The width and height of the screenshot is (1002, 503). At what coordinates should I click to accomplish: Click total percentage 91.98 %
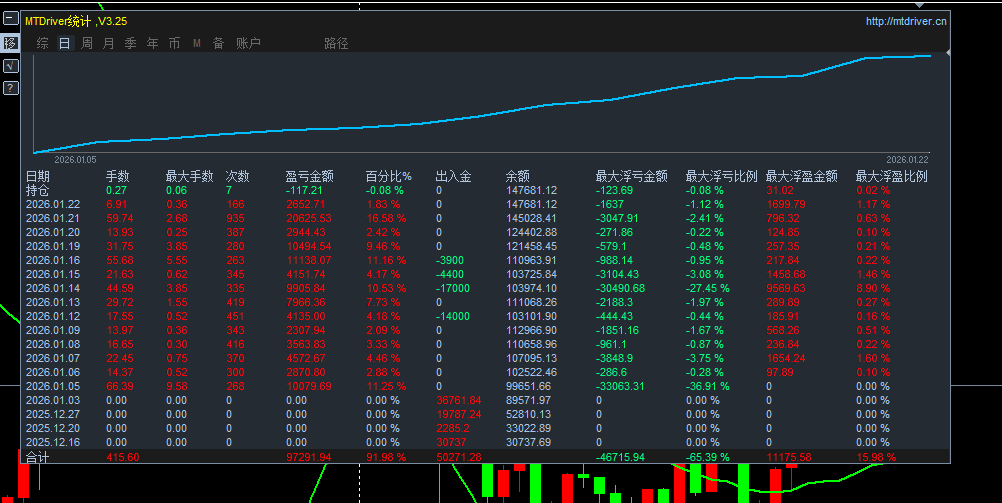pos(386,458)
